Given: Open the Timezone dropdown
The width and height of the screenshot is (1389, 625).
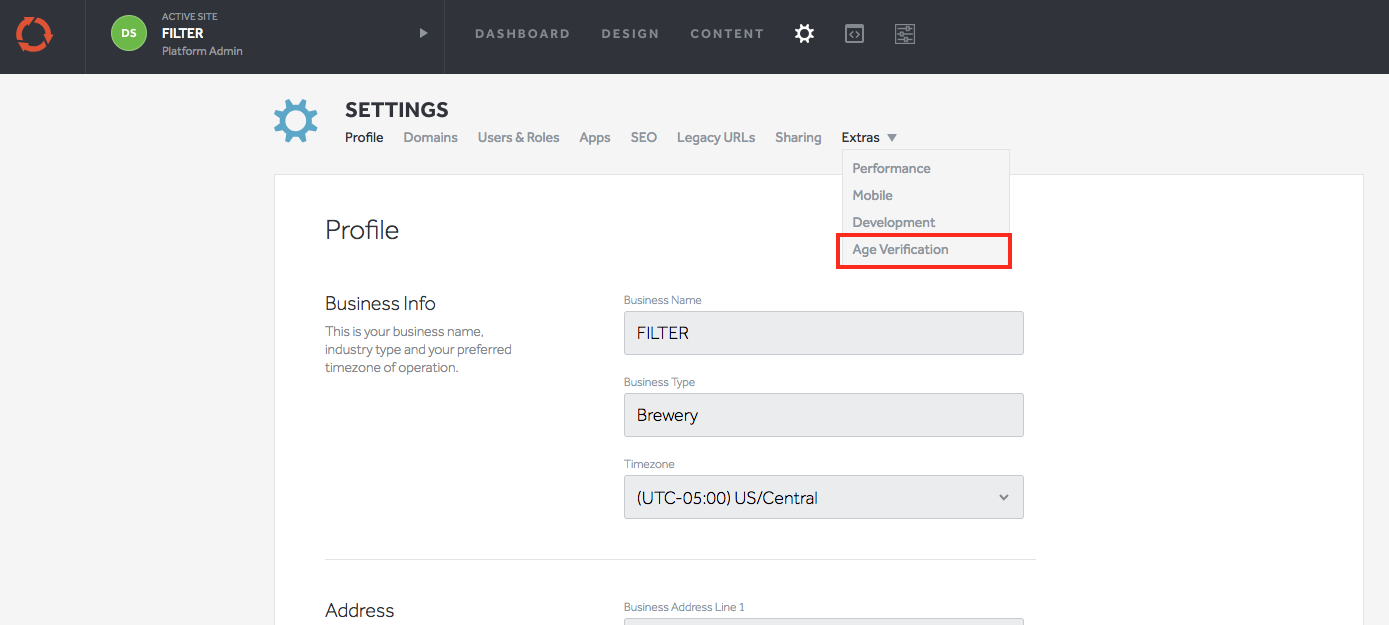Looking at the screenshot, I should (823, 497).
